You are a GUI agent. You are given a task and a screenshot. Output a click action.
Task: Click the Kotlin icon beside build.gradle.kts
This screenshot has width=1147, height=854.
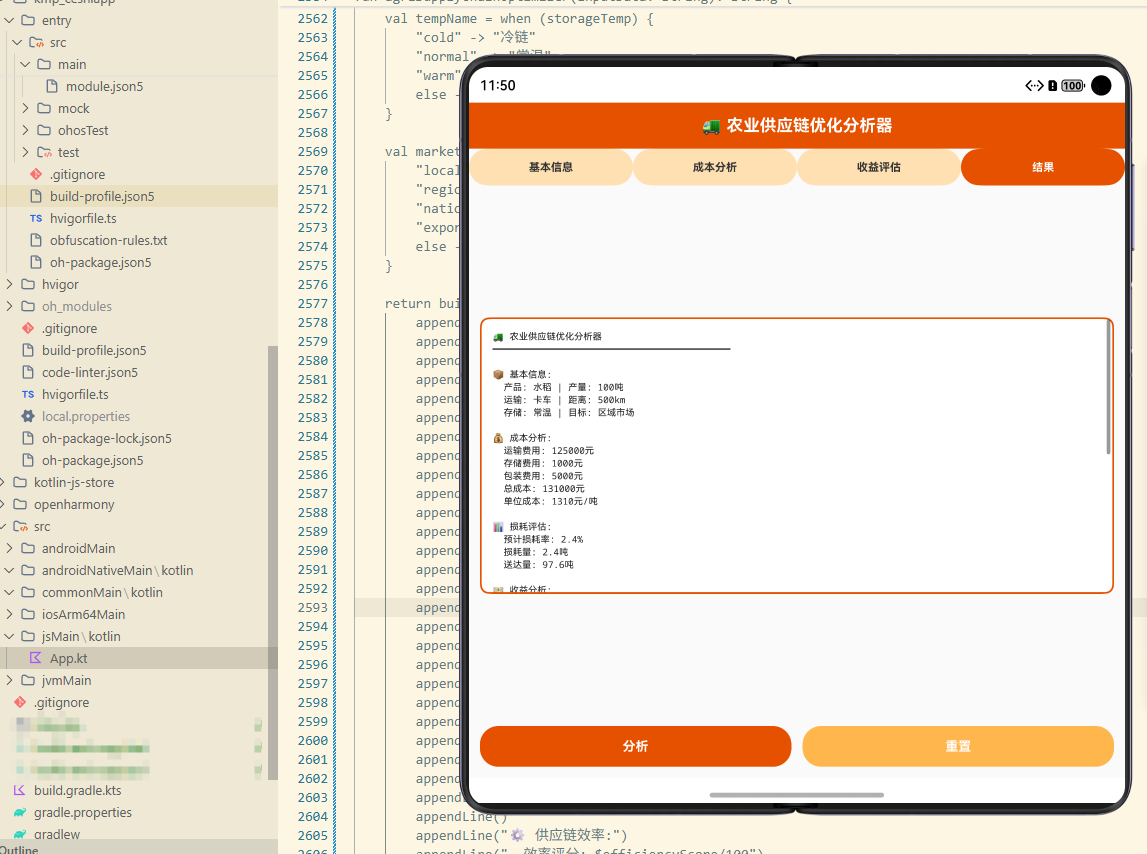pos(20,790)
